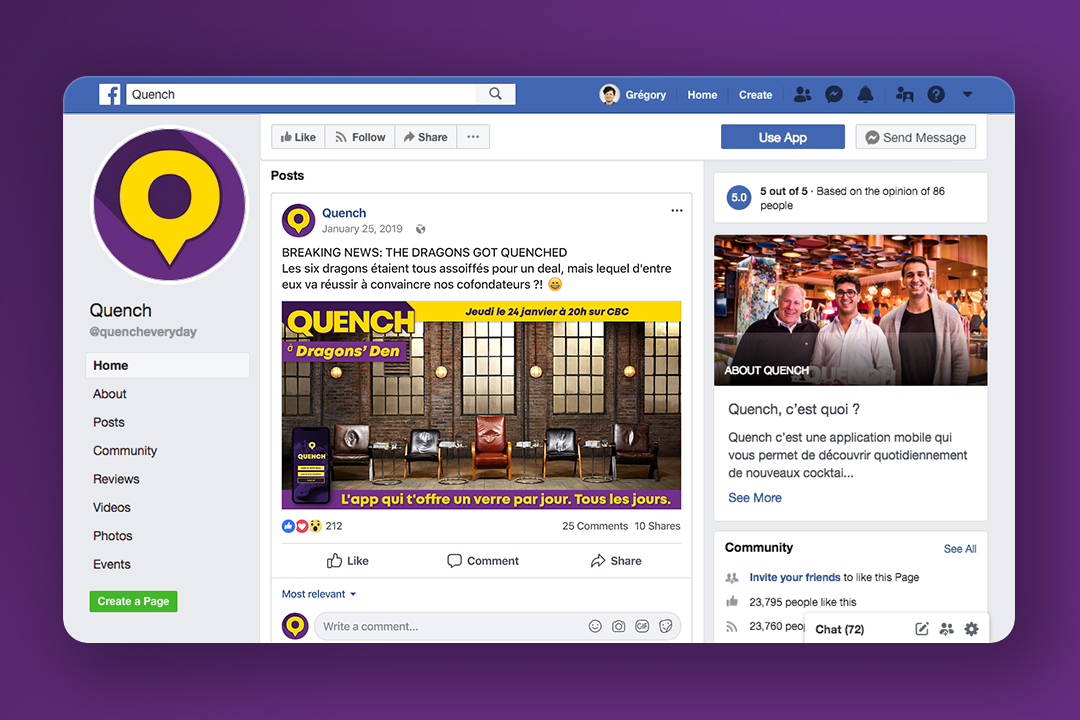The image size is (1080, 720).
Task: Open the quick help question mark icon
Action: 936,94
